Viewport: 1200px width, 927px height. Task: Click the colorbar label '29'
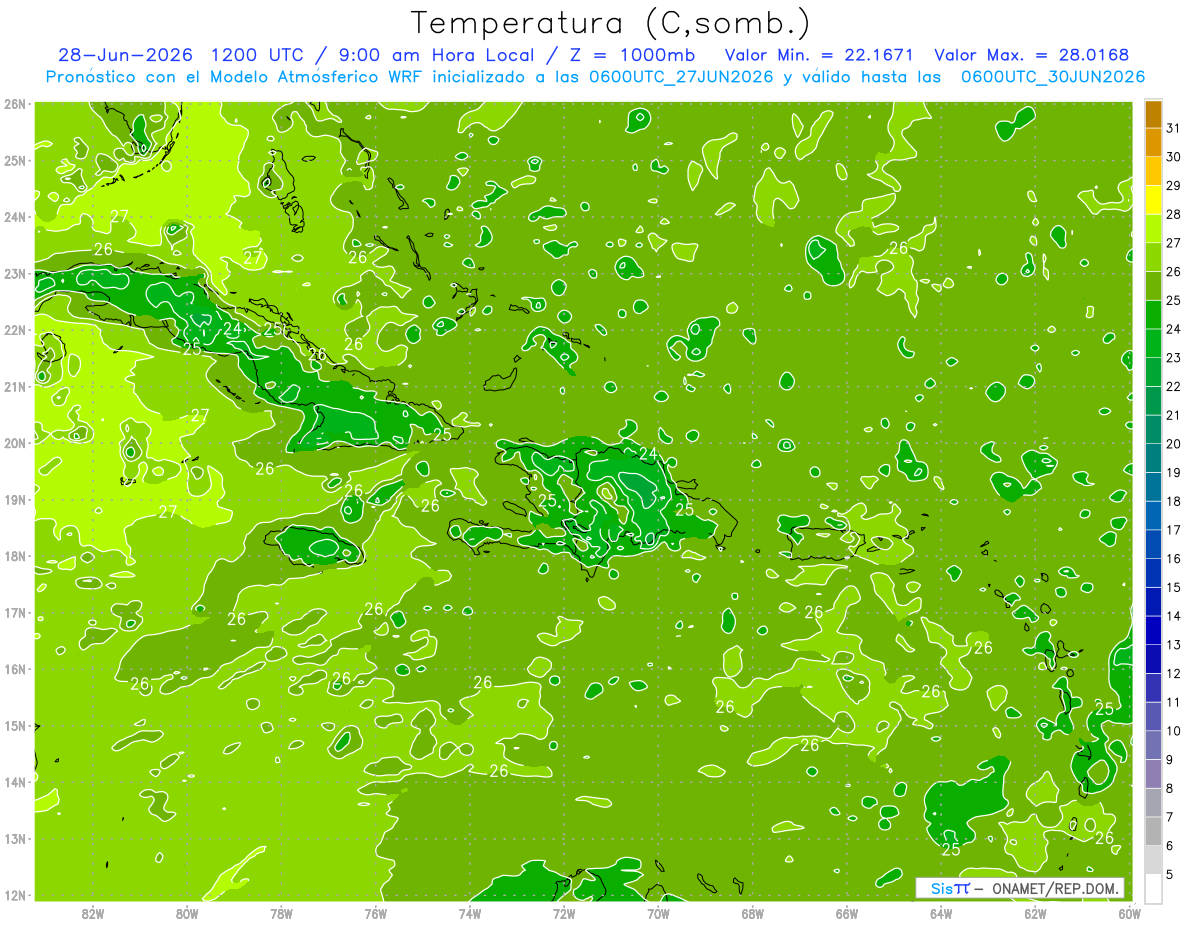point(1174,186)
